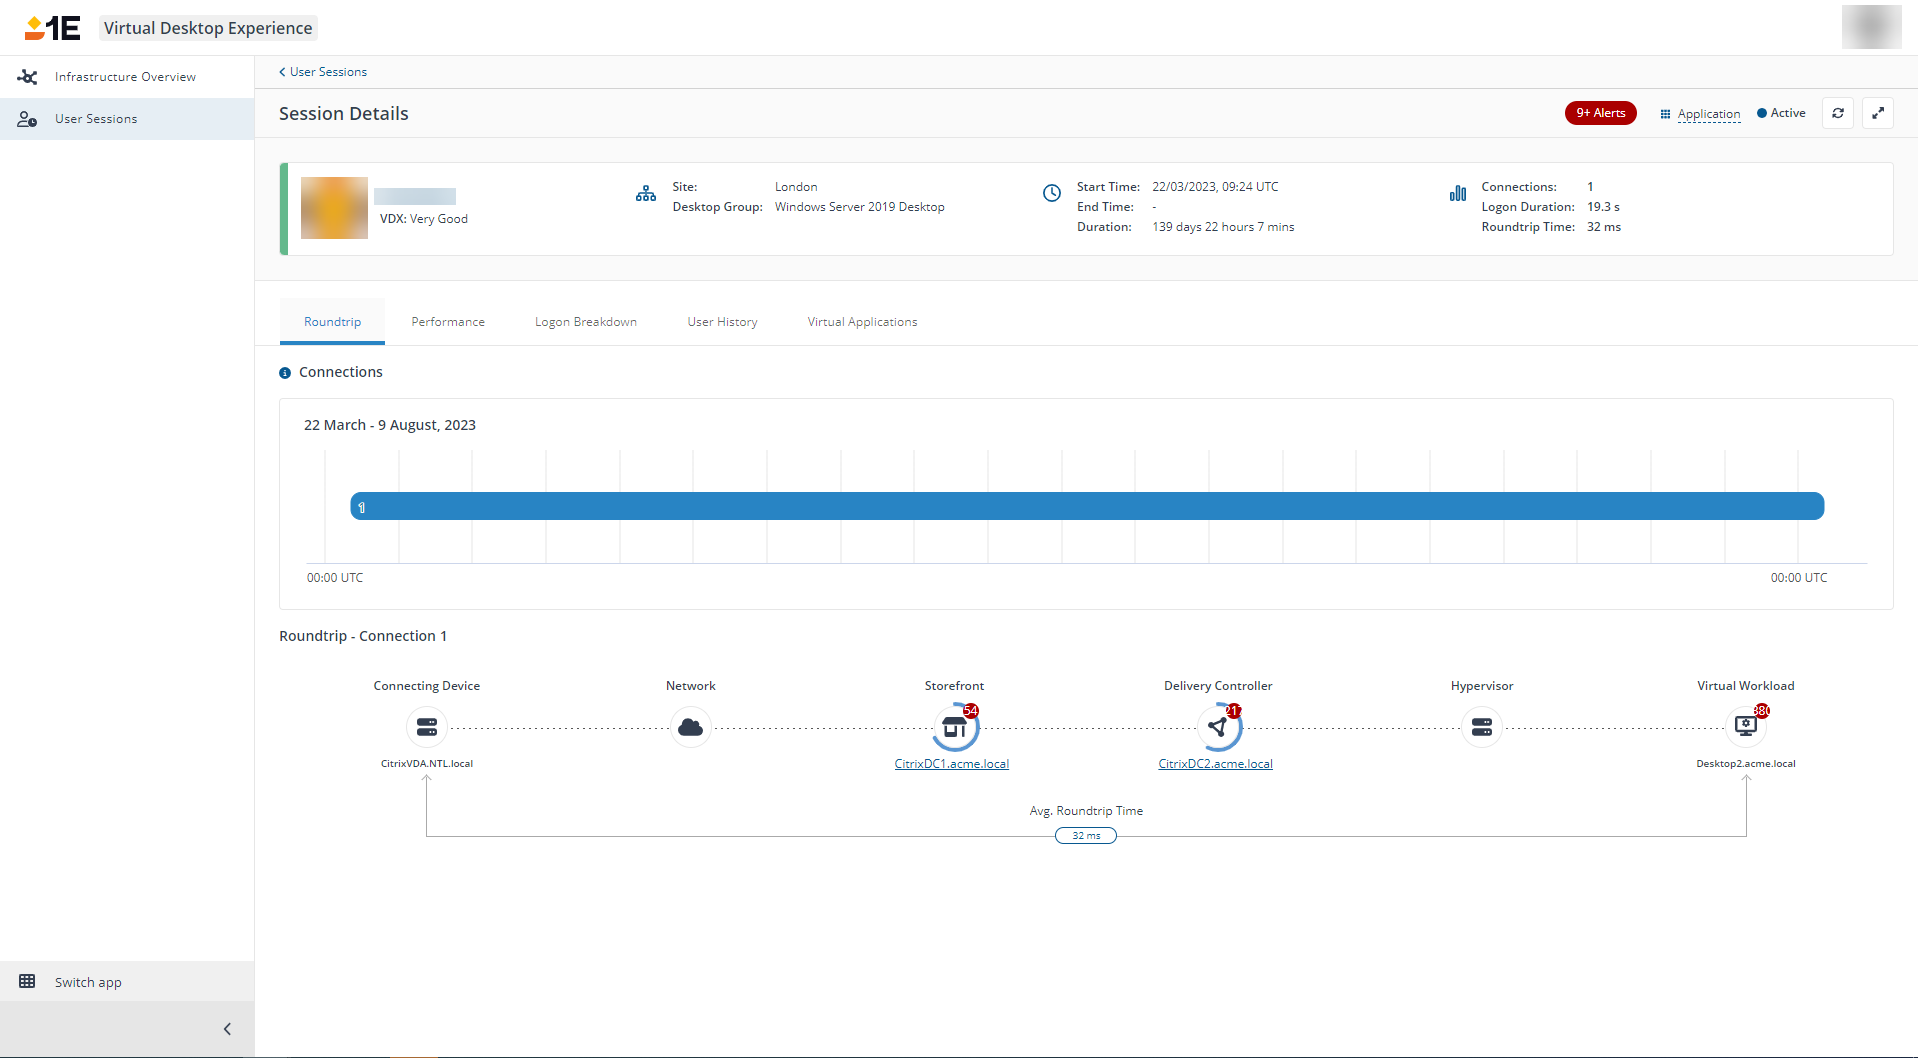Viewport: 1918px width, 1058px height.
Task: Open the Logon Breakdown tab
Action: (x=586, y=322)
